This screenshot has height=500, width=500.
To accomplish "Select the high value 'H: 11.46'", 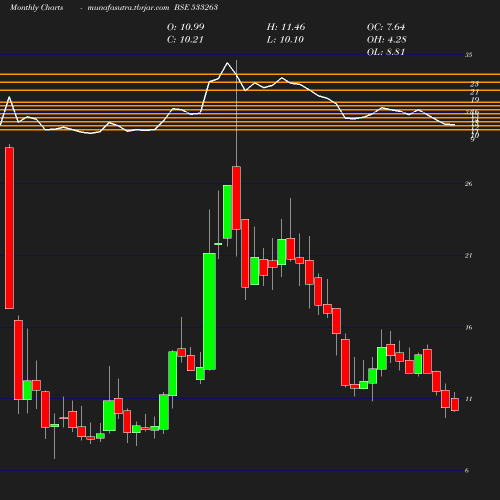I will tap(286, 27).
